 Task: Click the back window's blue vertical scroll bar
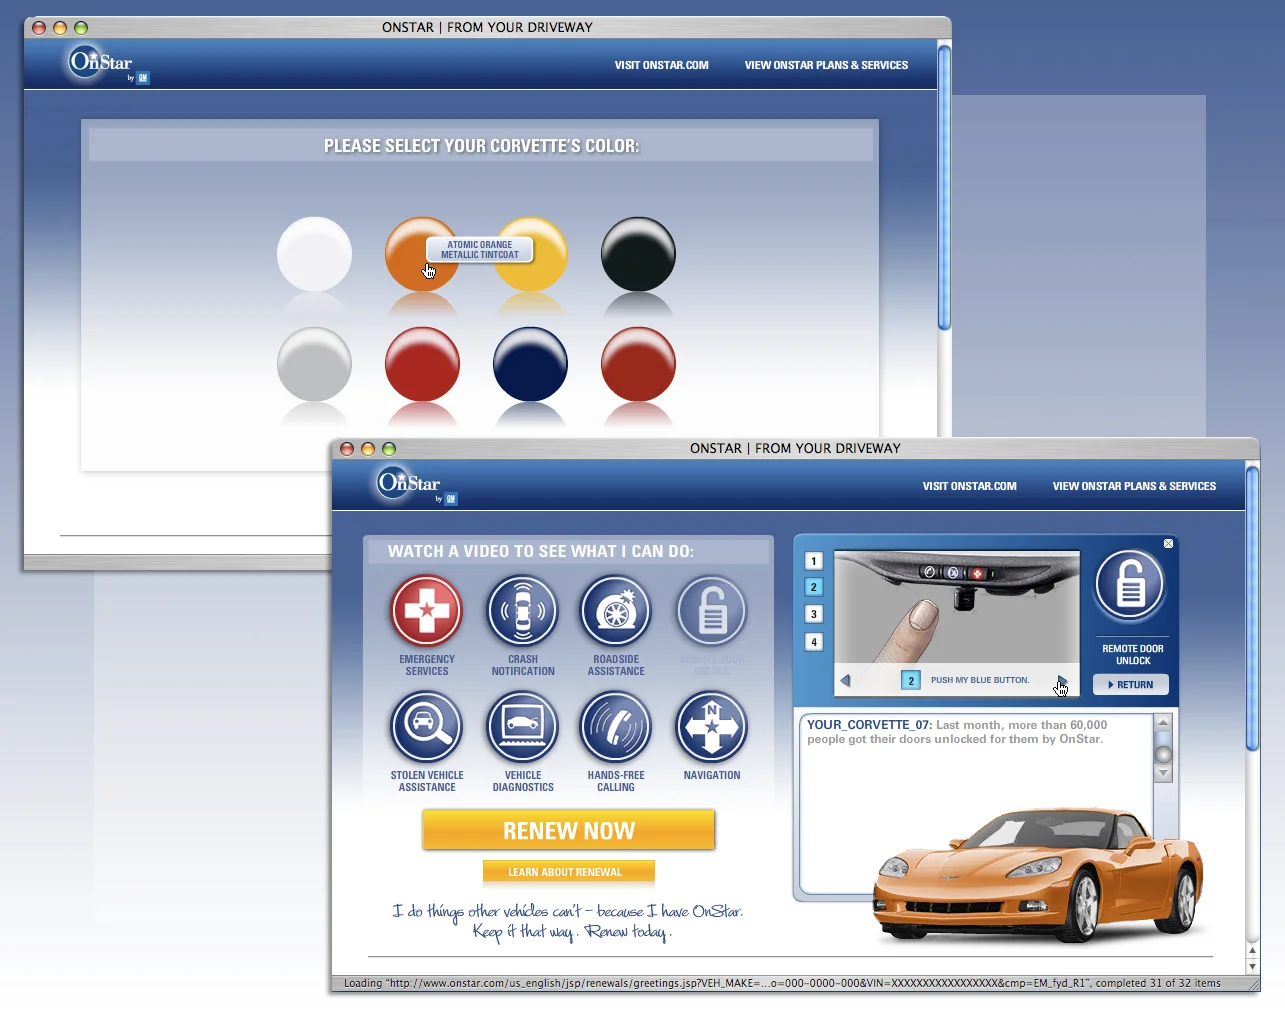tap(944, 187)
